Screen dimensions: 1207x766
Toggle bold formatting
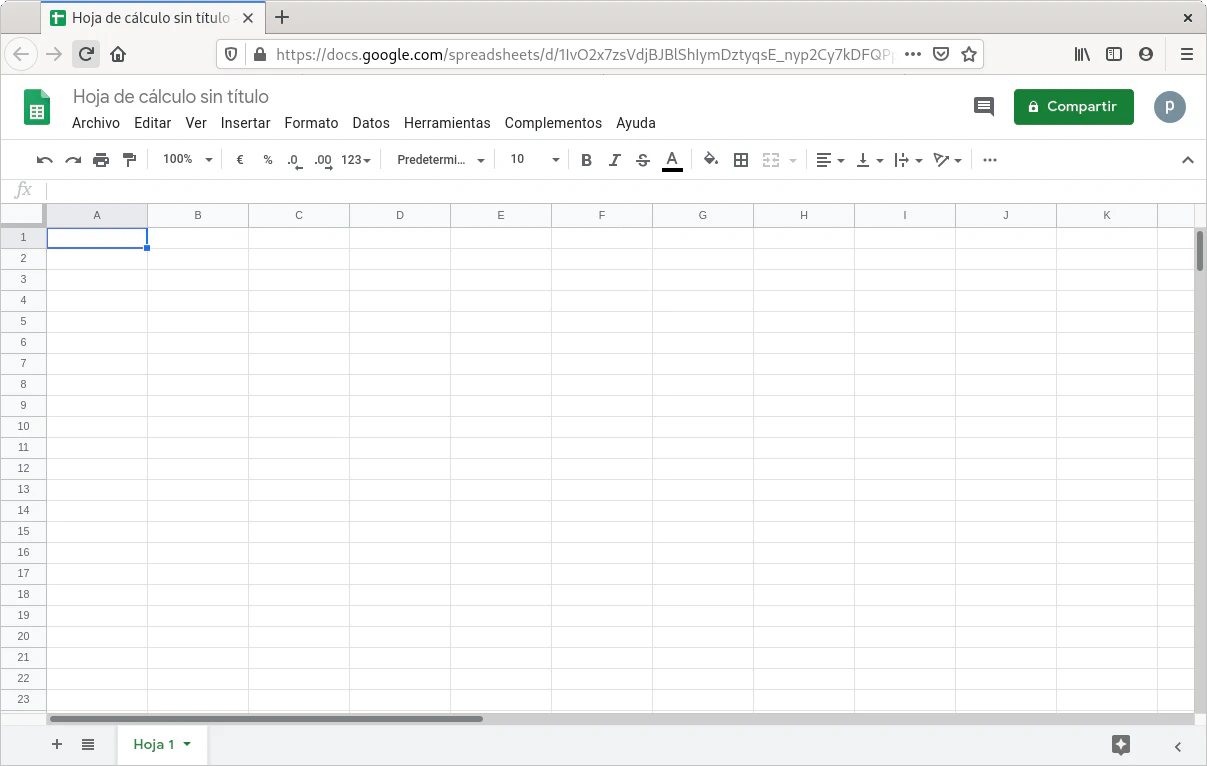pyautogui.click(x=586, y=160)
